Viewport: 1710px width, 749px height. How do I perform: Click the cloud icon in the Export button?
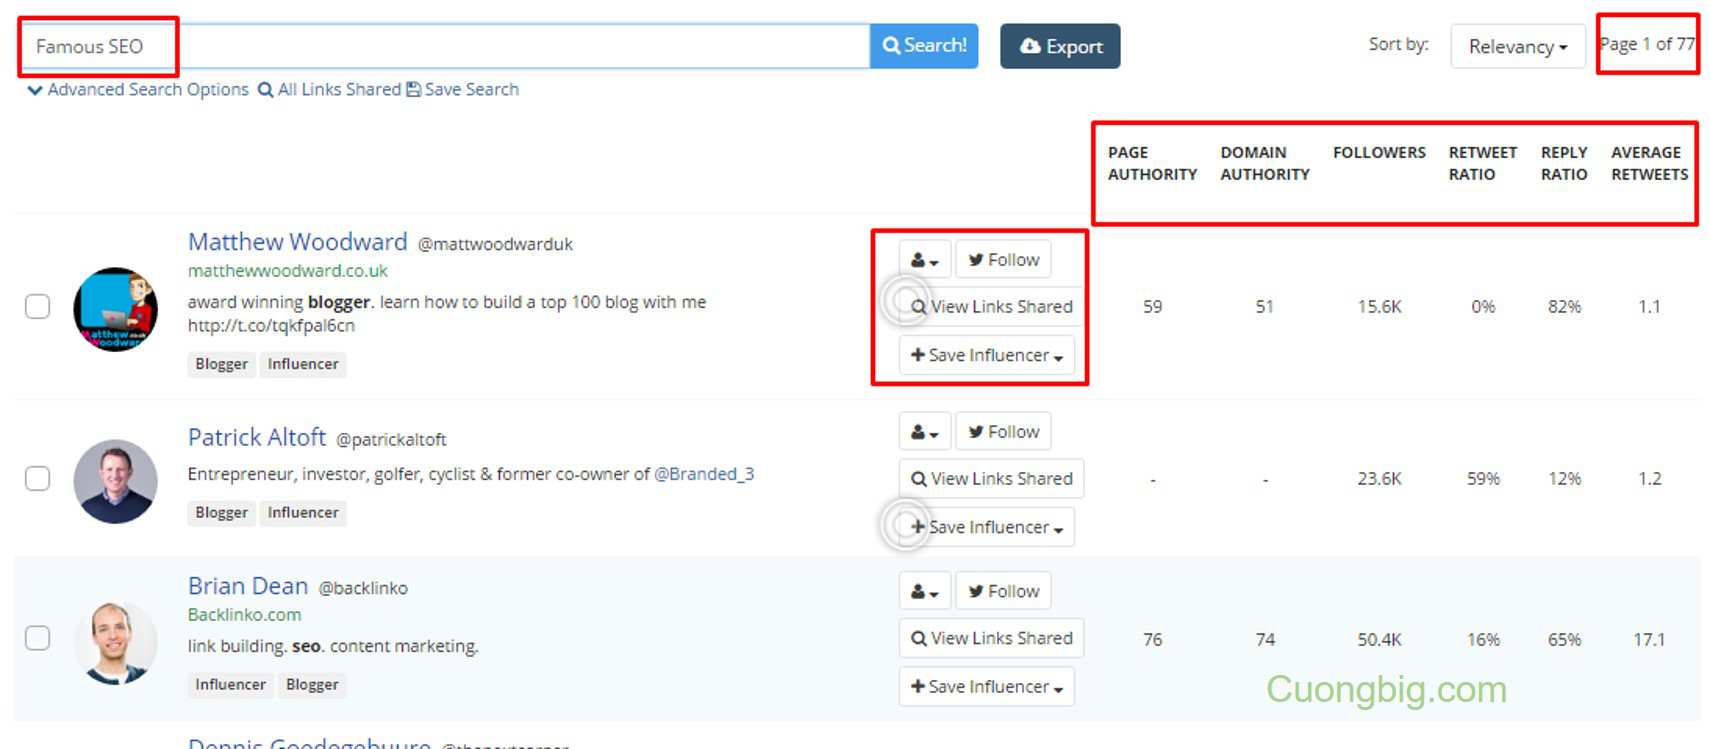click(1030, 46)
